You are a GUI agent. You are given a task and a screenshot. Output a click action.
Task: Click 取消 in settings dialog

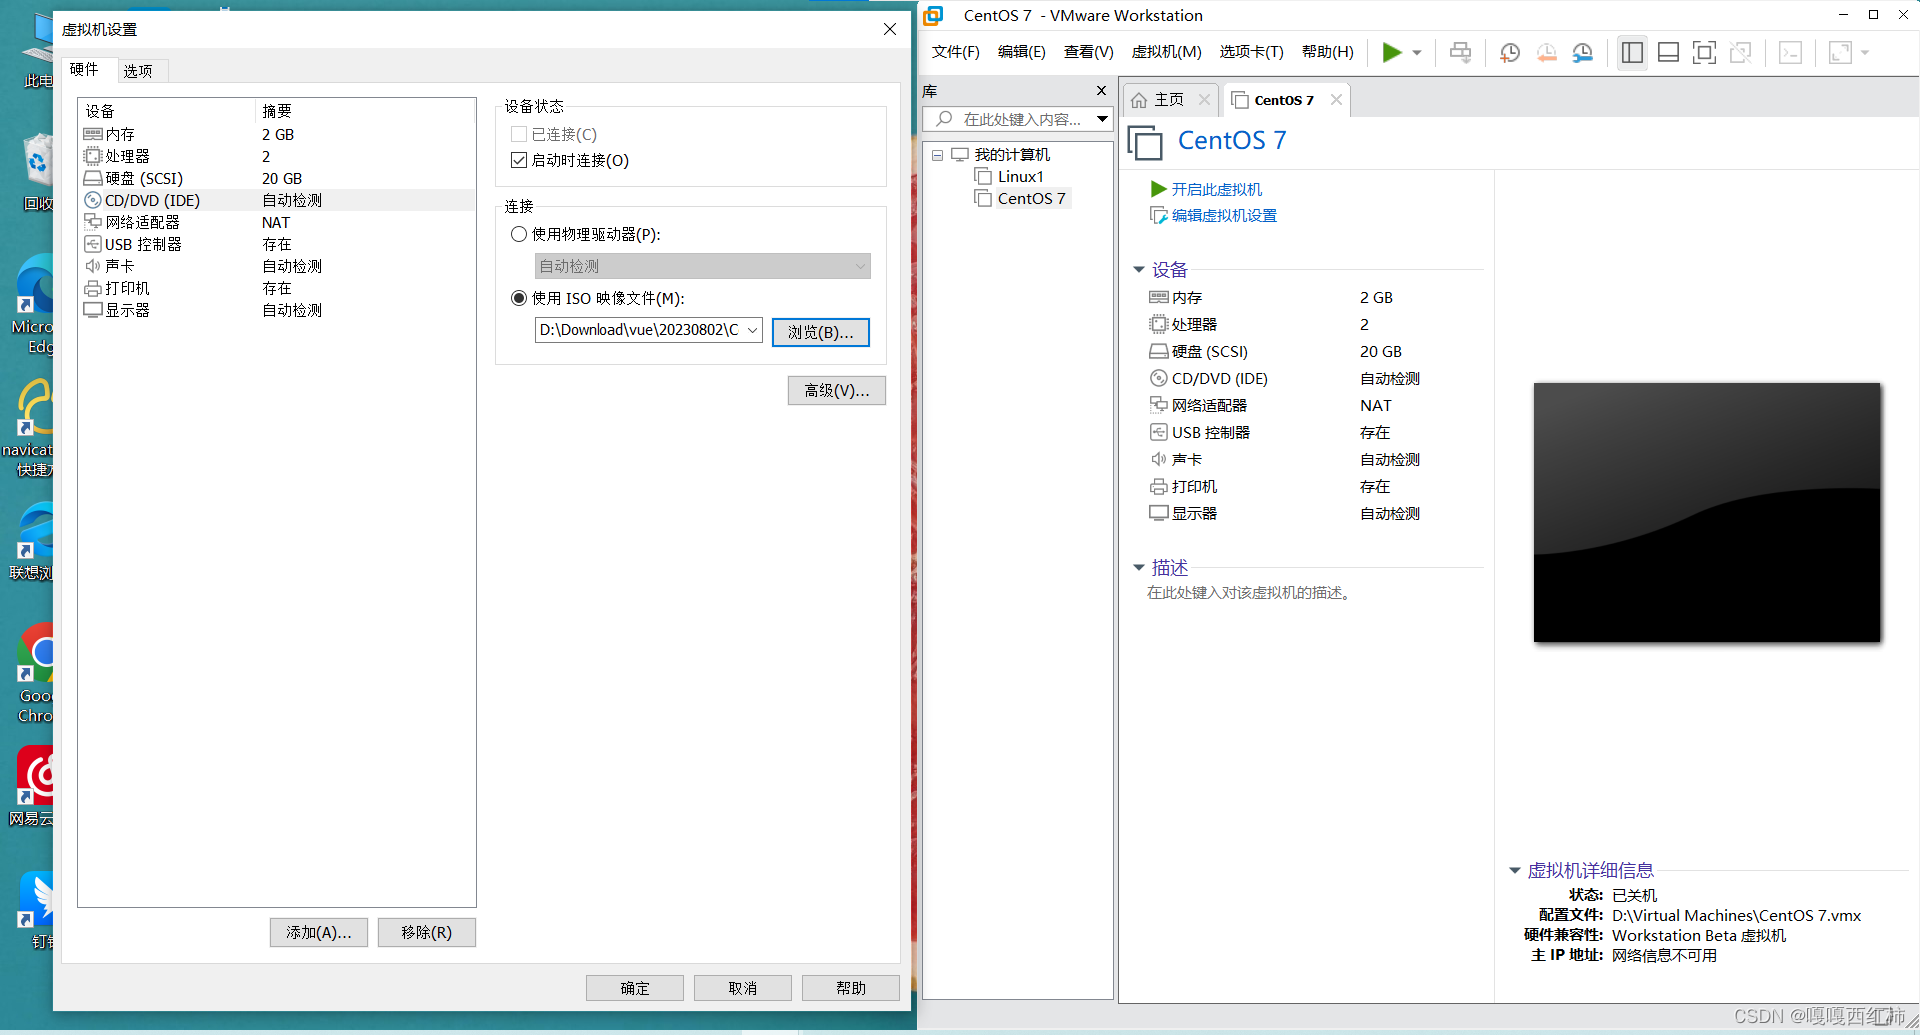click(x=743, y=988)
